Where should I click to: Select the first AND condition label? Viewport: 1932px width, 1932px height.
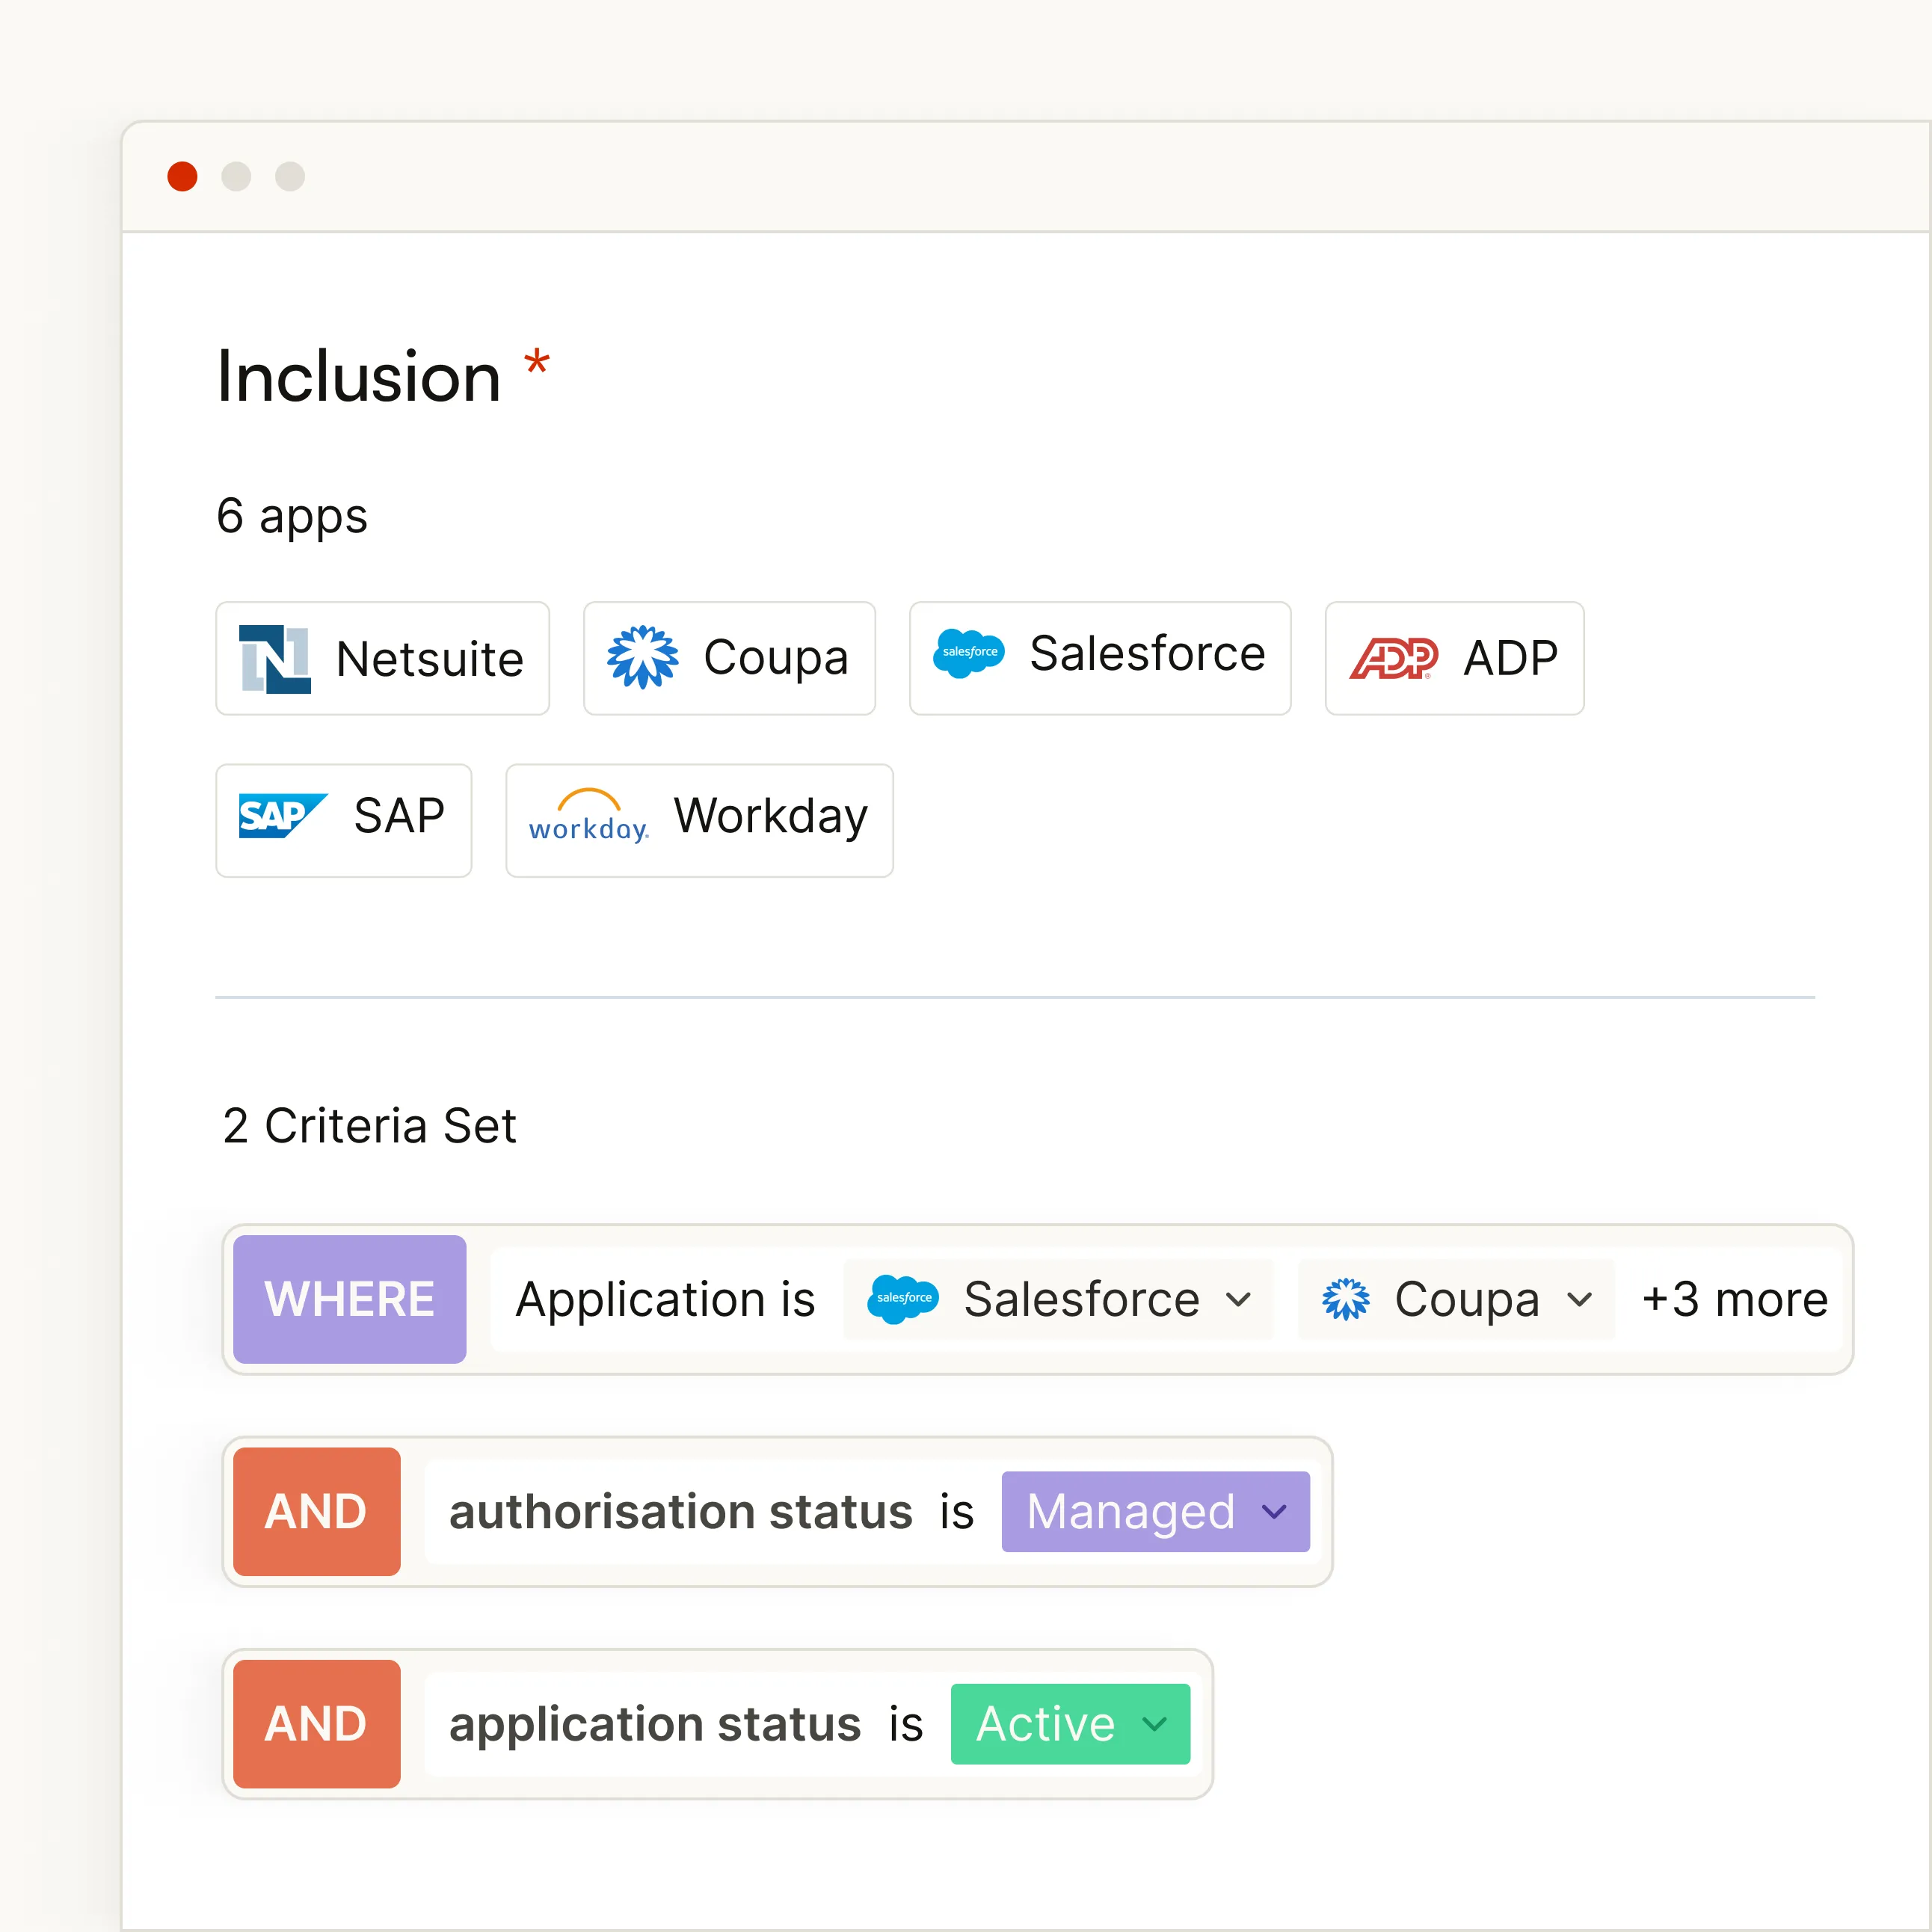(x=316, y=1512)
